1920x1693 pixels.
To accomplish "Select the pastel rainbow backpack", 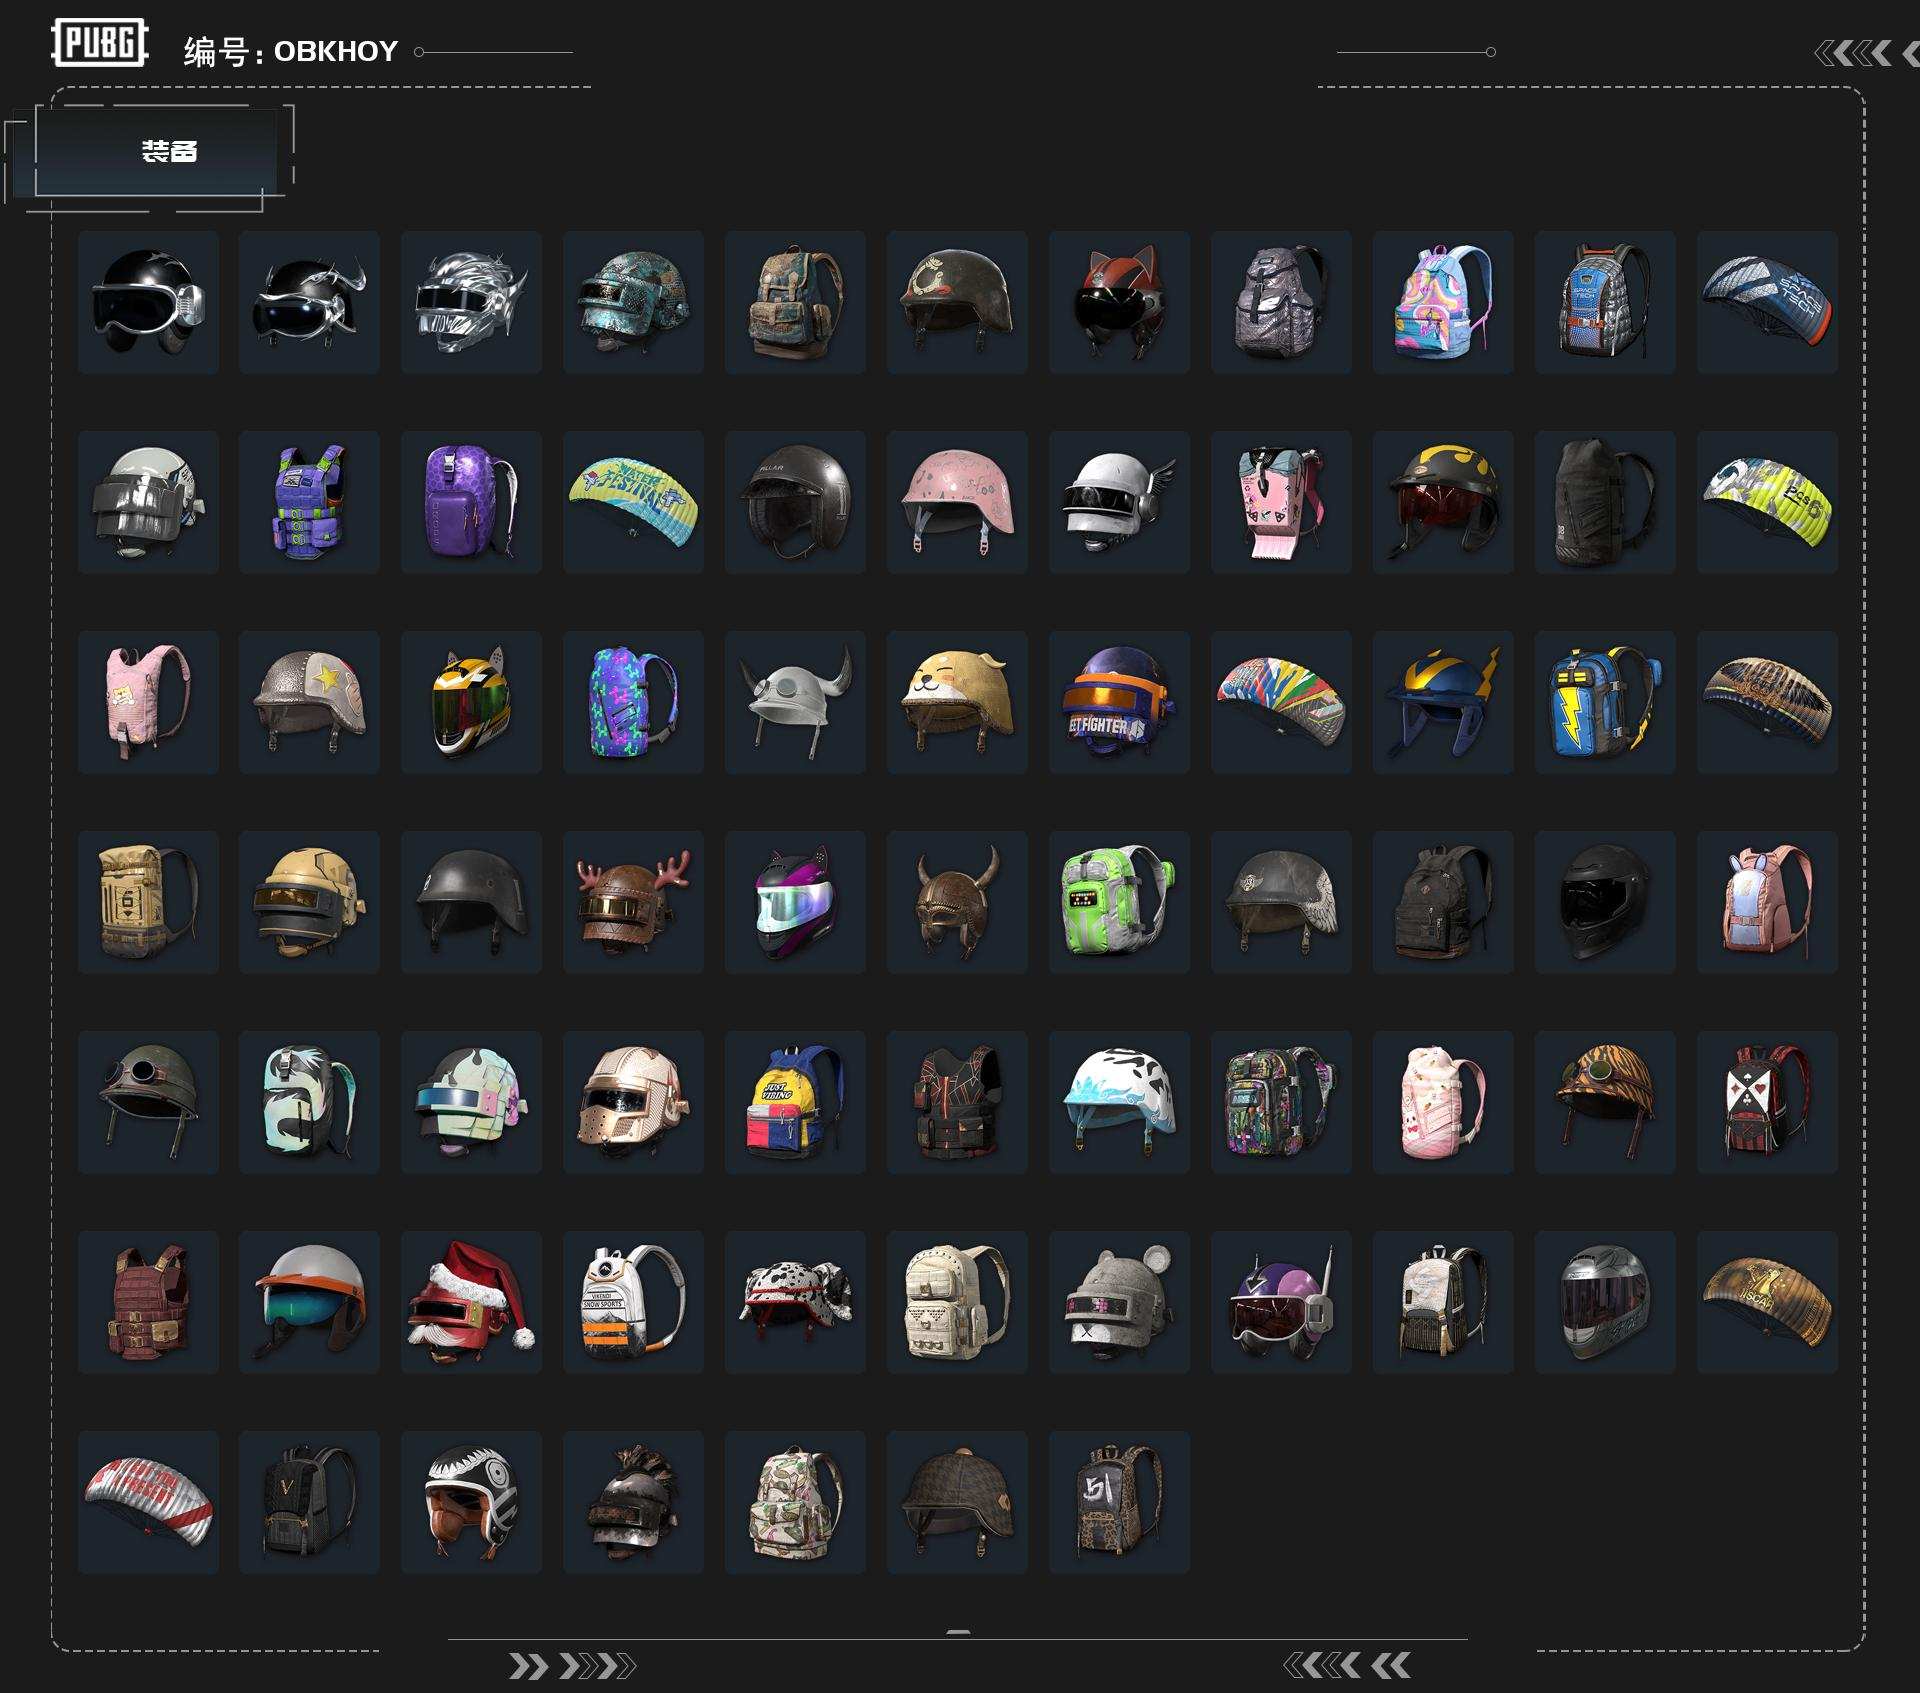I will point(1443,302).
